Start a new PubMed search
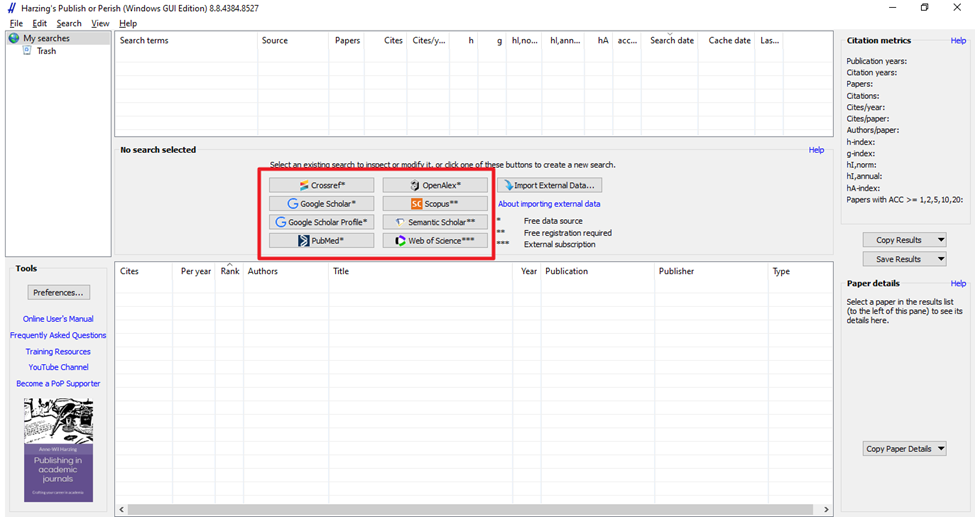This screenshot has width=975, height=517. [x=321, y=241]
